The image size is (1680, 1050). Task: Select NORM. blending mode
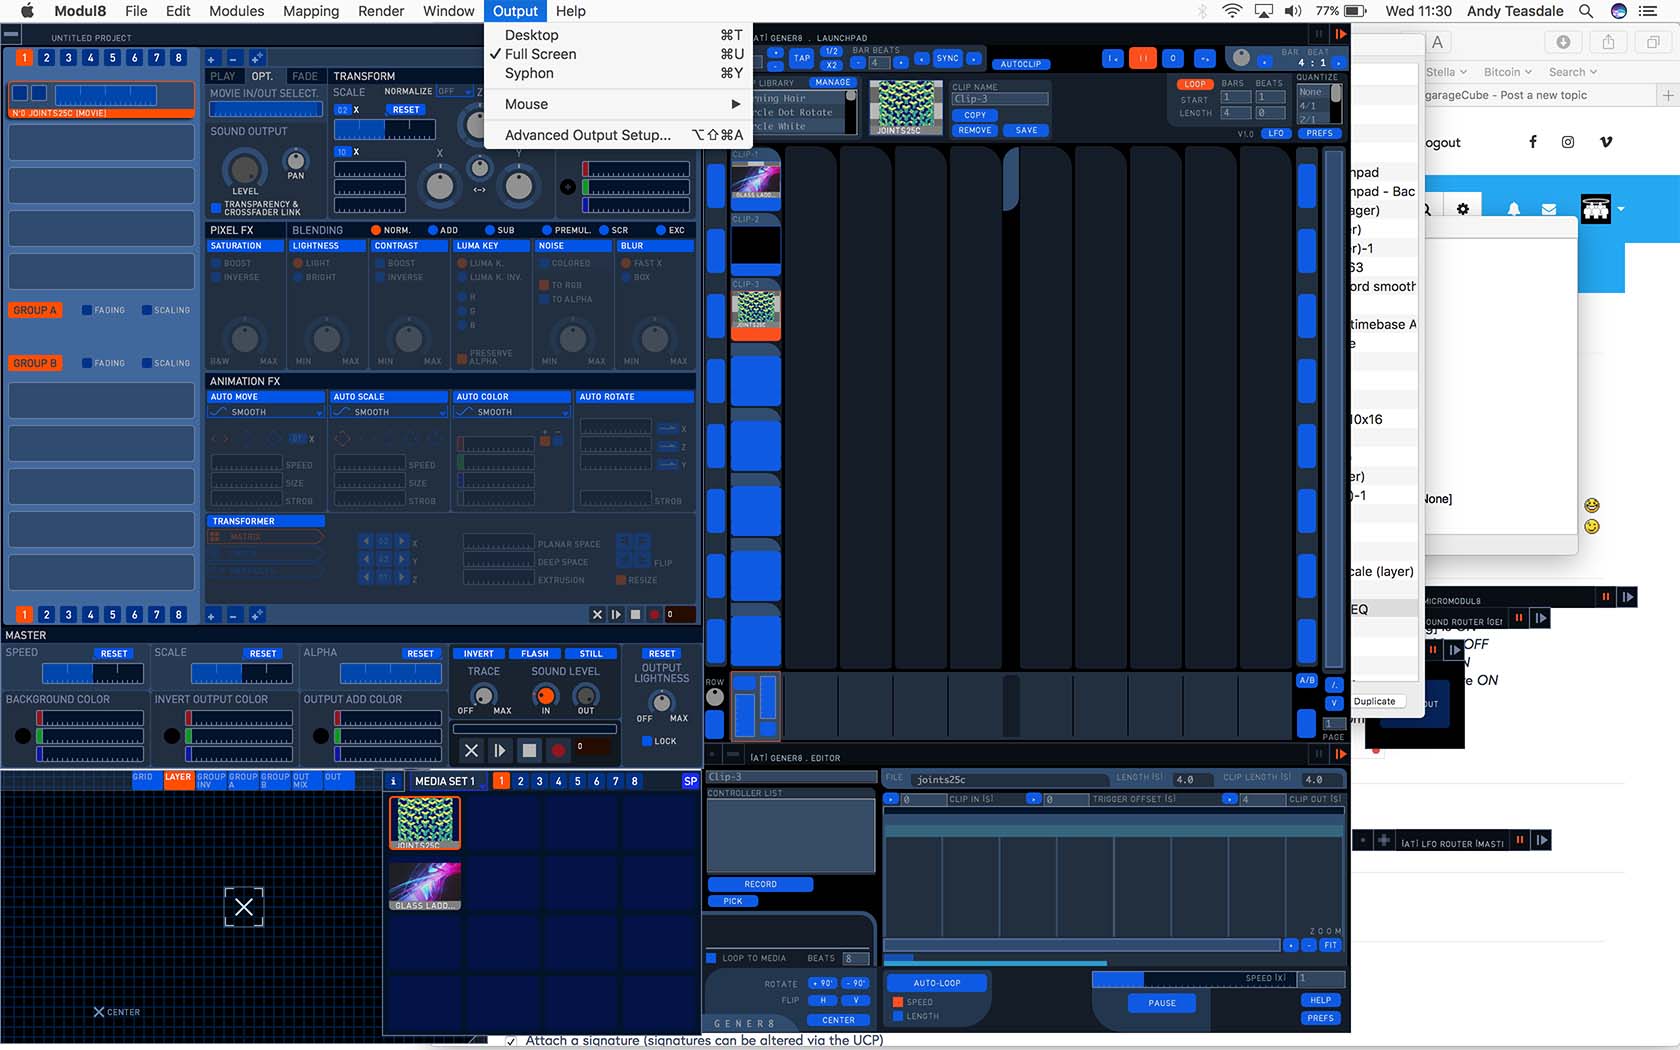coord(376,230)
